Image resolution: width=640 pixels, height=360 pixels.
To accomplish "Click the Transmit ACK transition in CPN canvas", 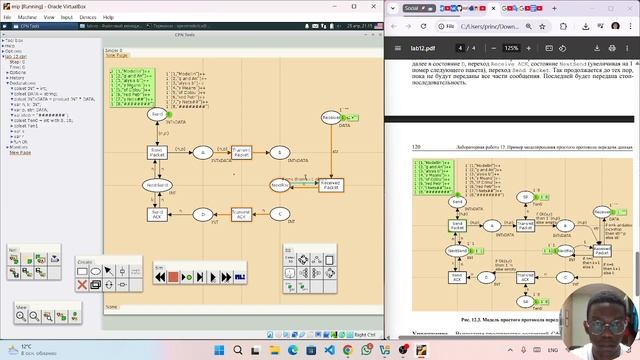I will tap(241, 214).
